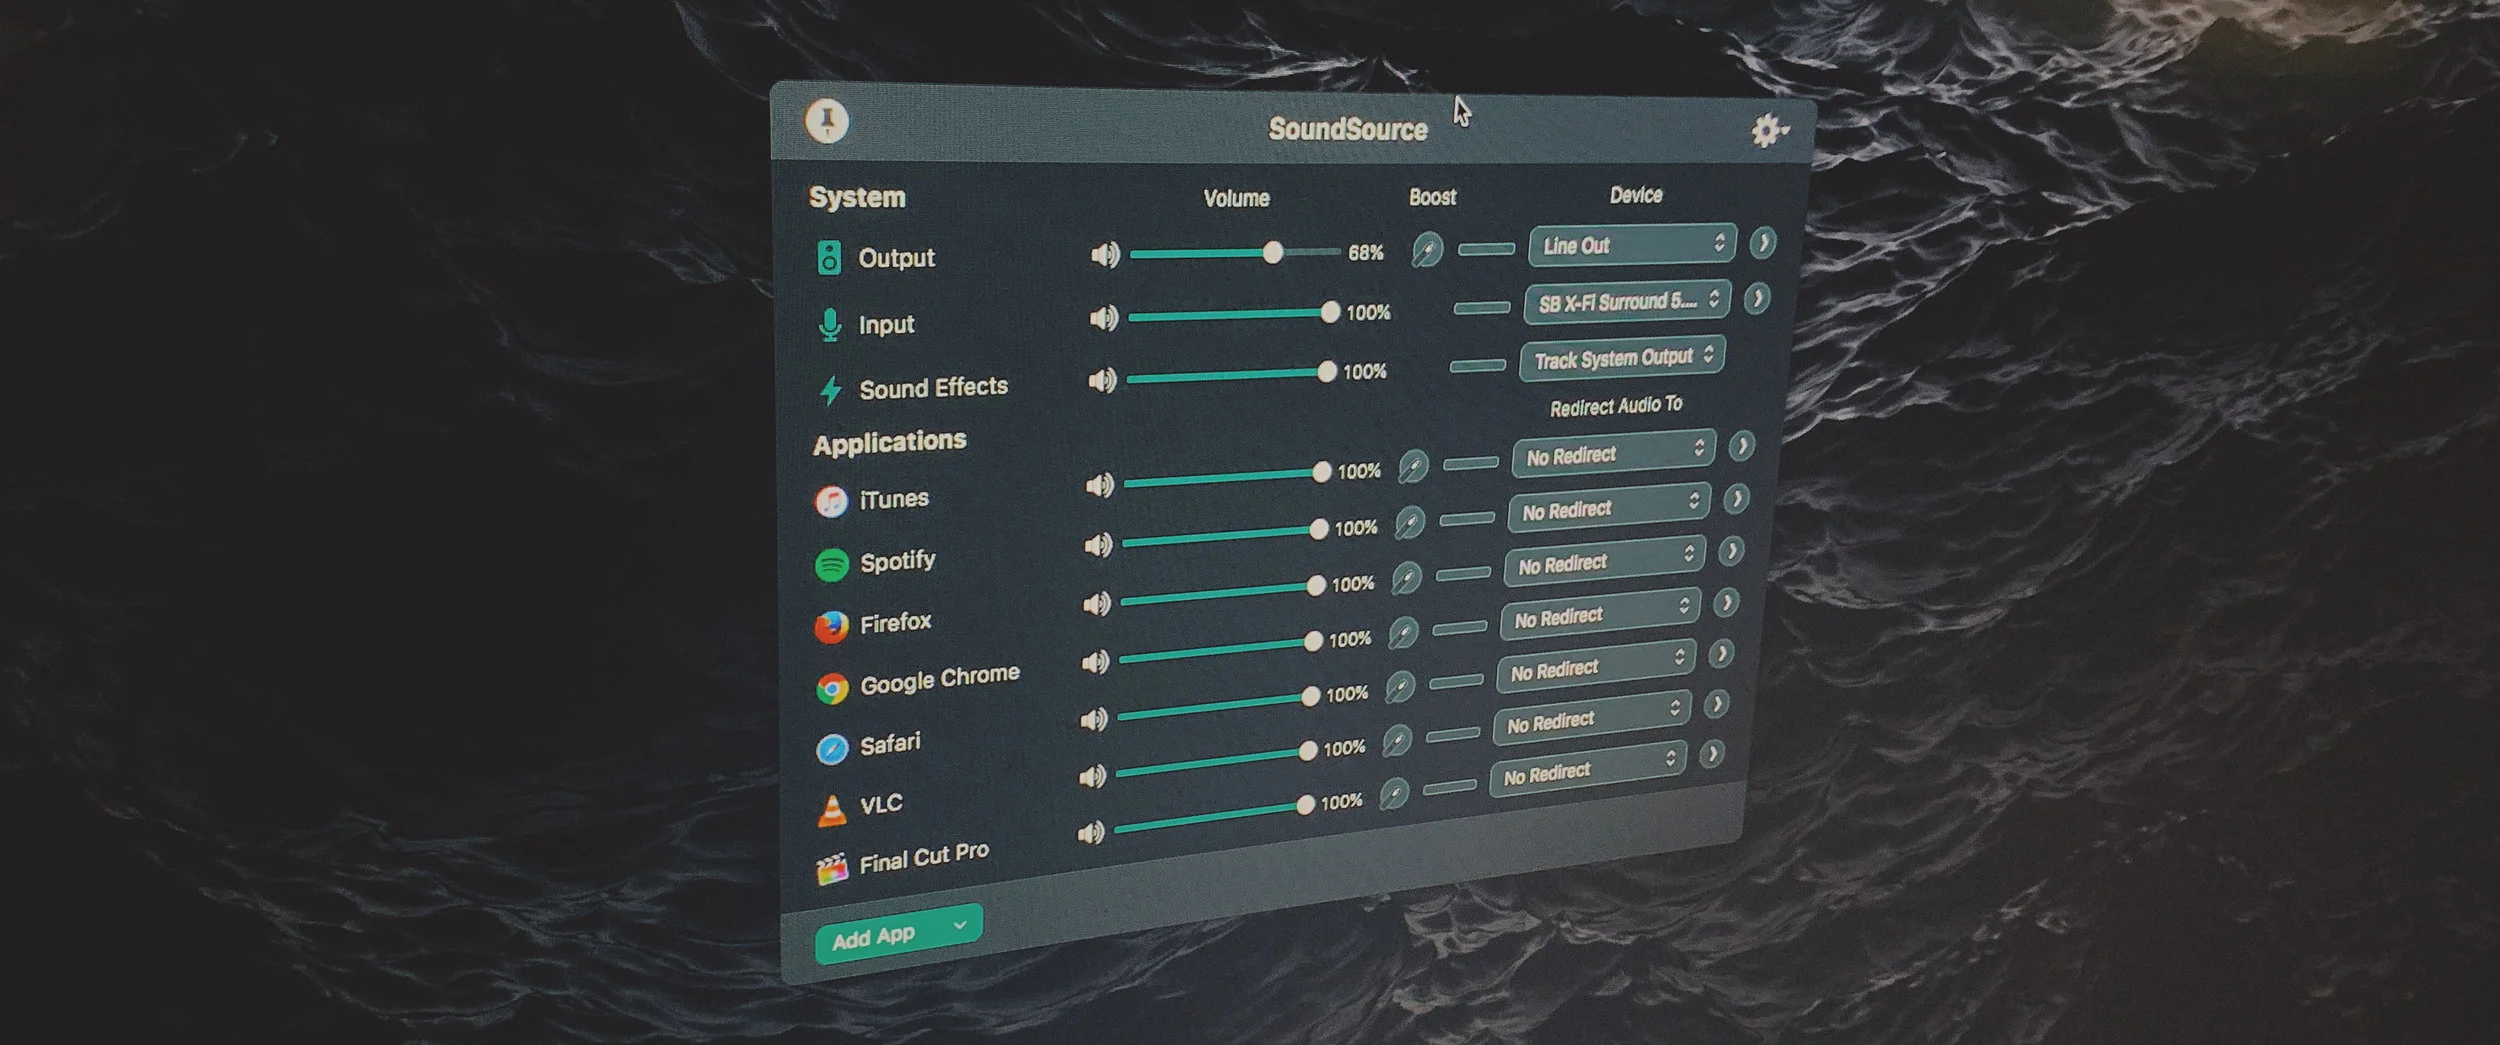Expand the Final Cut Pro row's arrow button
Viewport: 2500px width, 1045px height.
[x=1712, y=753]
